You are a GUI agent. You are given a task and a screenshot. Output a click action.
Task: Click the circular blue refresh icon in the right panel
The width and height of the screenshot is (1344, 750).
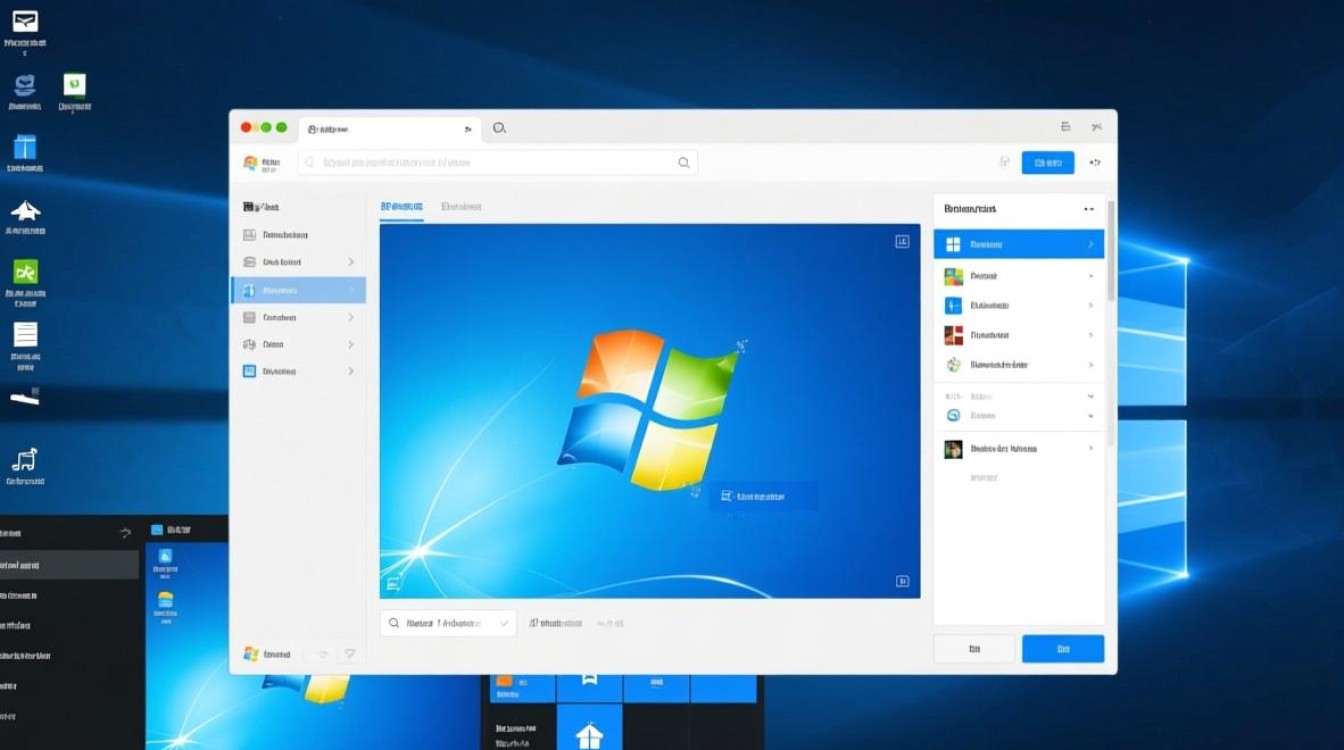[951, 416]
